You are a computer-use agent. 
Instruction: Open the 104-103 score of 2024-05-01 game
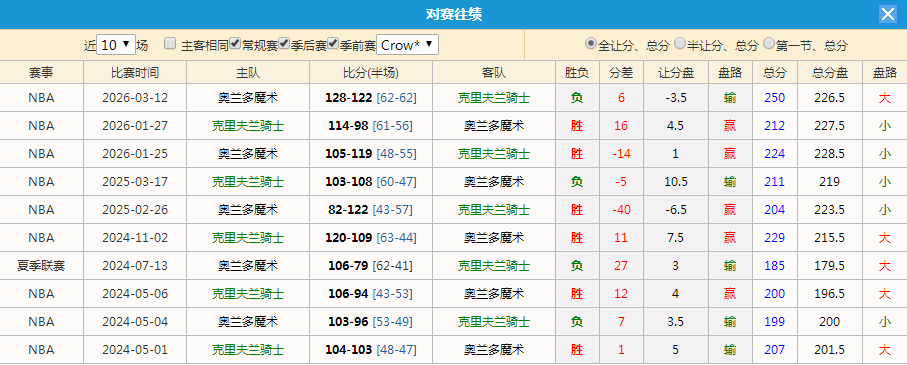click(348, 350)
